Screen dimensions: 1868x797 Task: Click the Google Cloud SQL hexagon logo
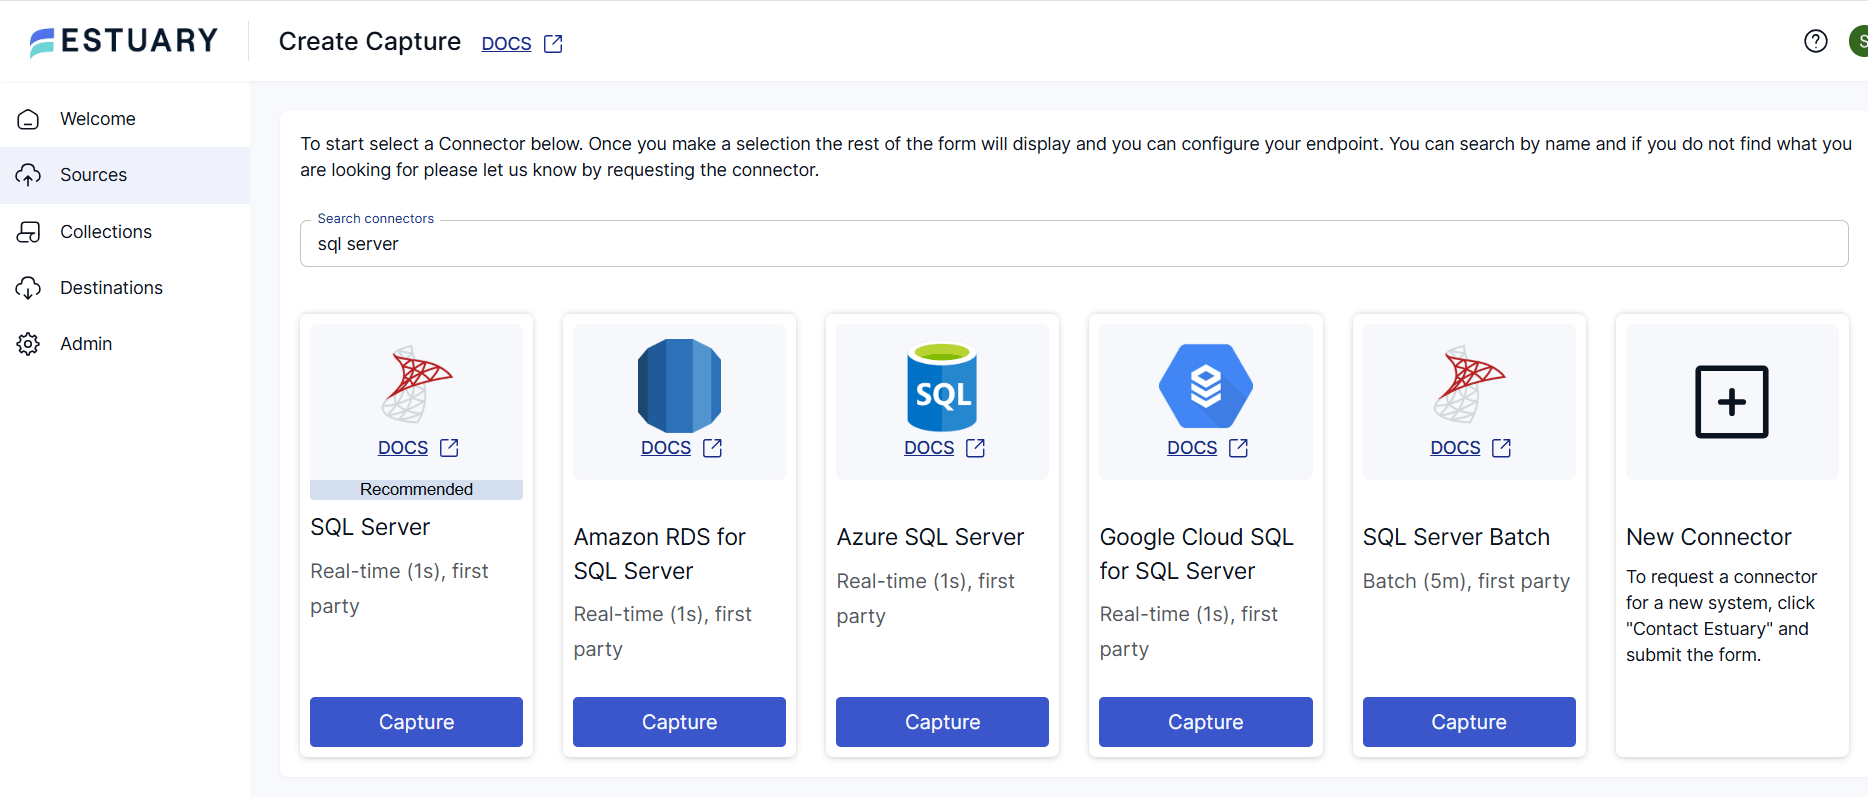[1206, 386]
